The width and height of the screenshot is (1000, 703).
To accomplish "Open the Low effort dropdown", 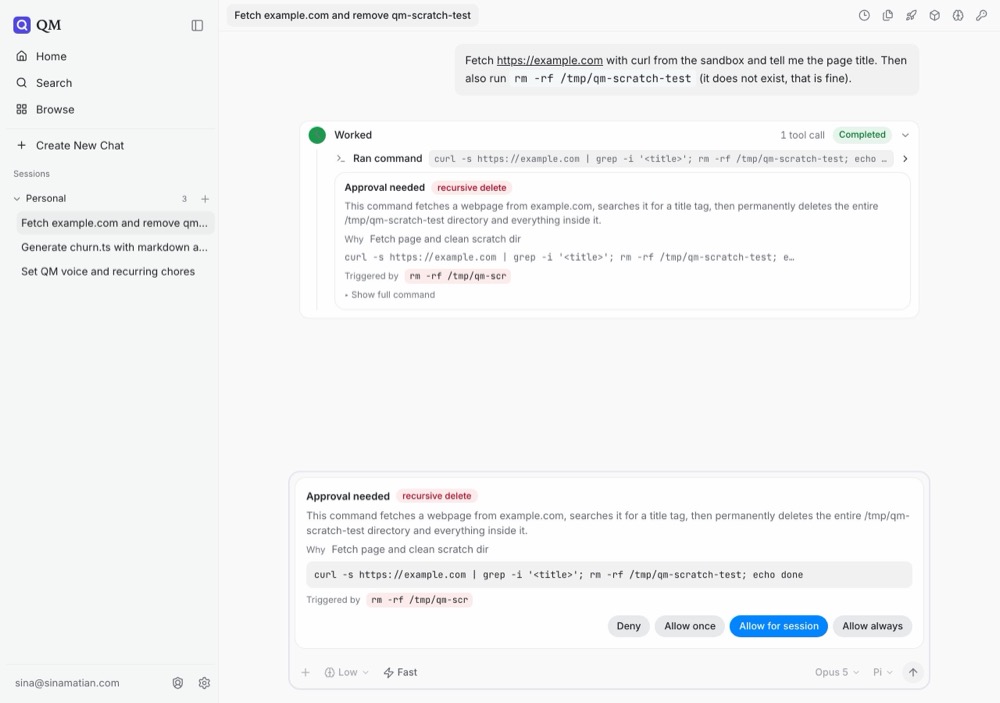I will pos(347,672).
